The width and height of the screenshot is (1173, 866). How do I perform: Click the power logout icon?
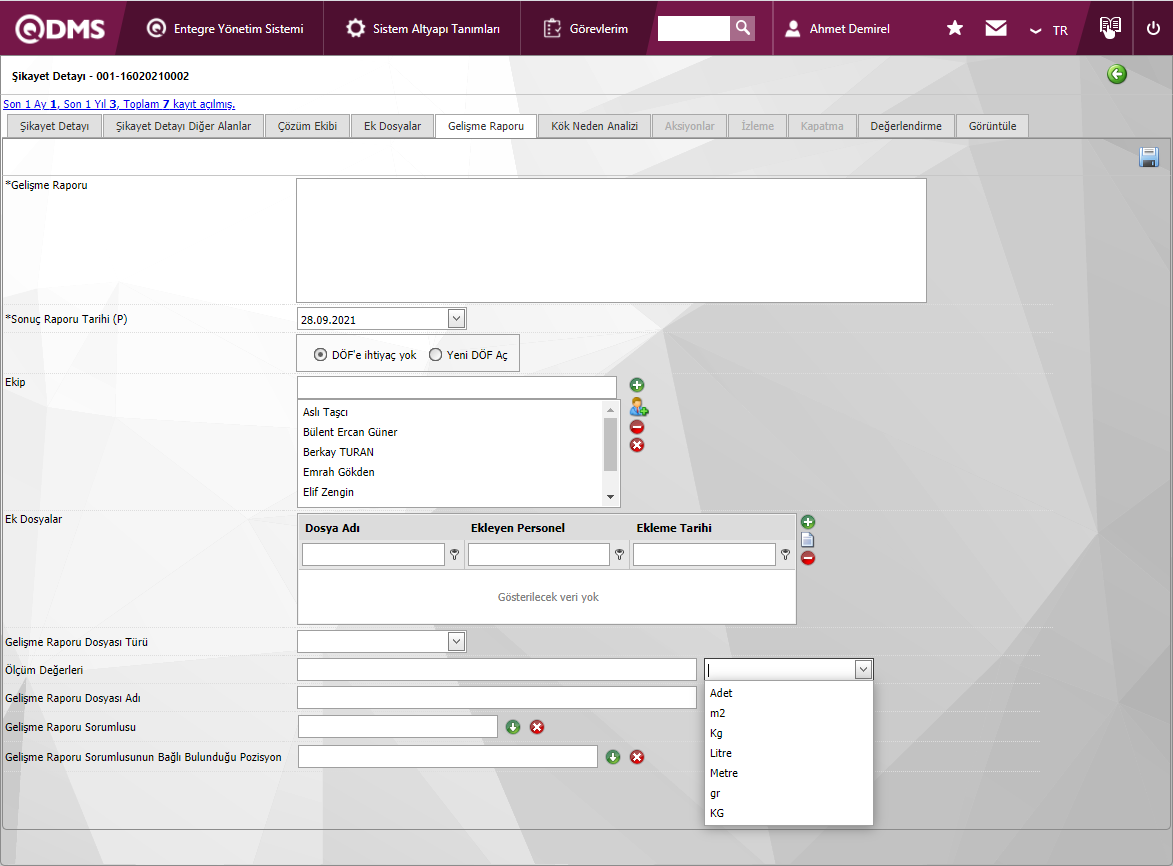coord(1153,28)
